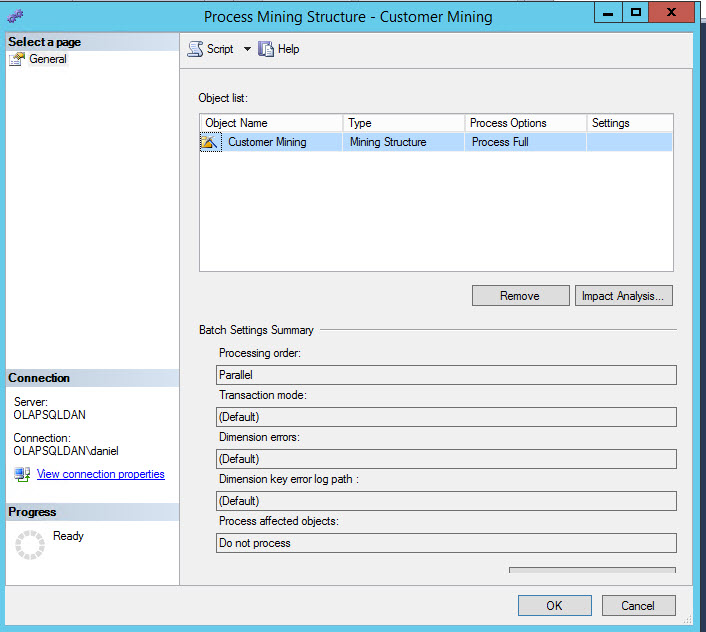Open Impact Analysis dialog
The height and width of the screenshot is (632, 706).
point(624,296)
